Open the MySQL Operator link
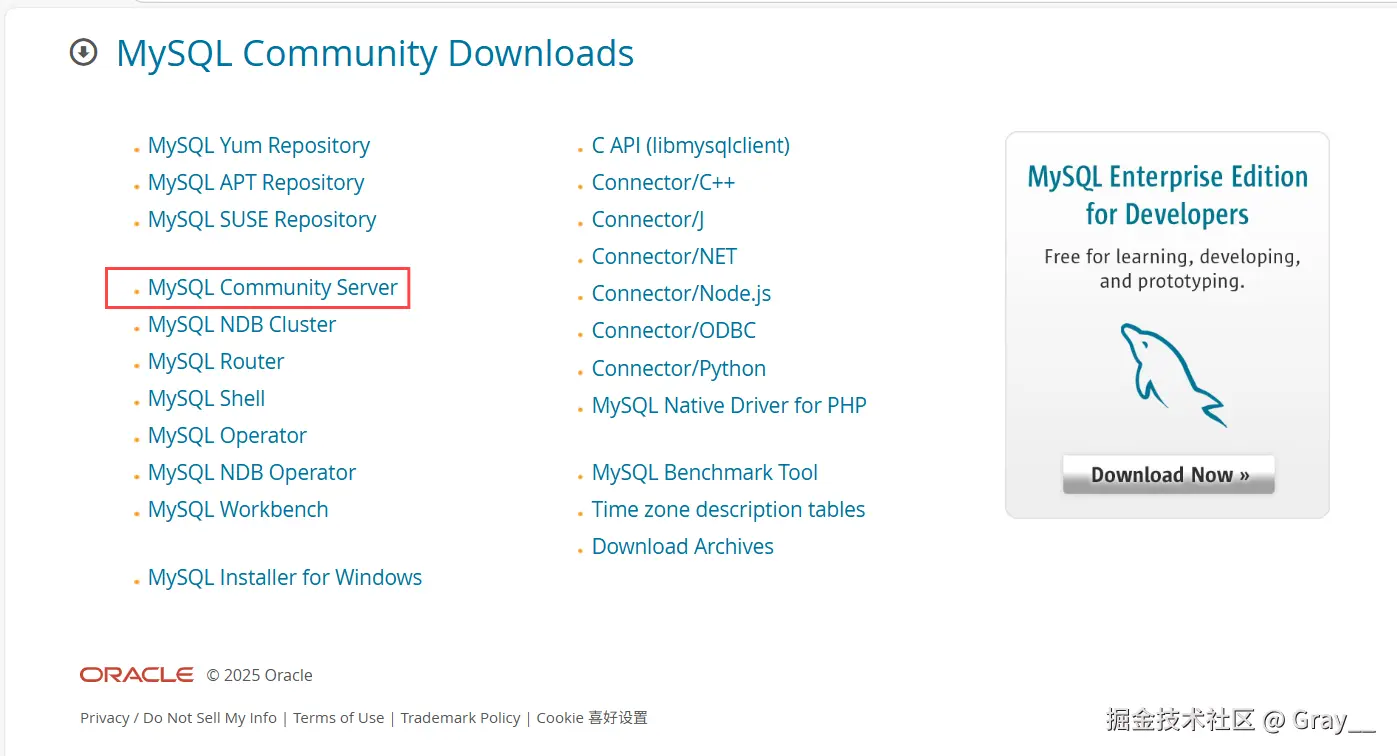This screenshot has width=1397, height=756. pos(227,436)
